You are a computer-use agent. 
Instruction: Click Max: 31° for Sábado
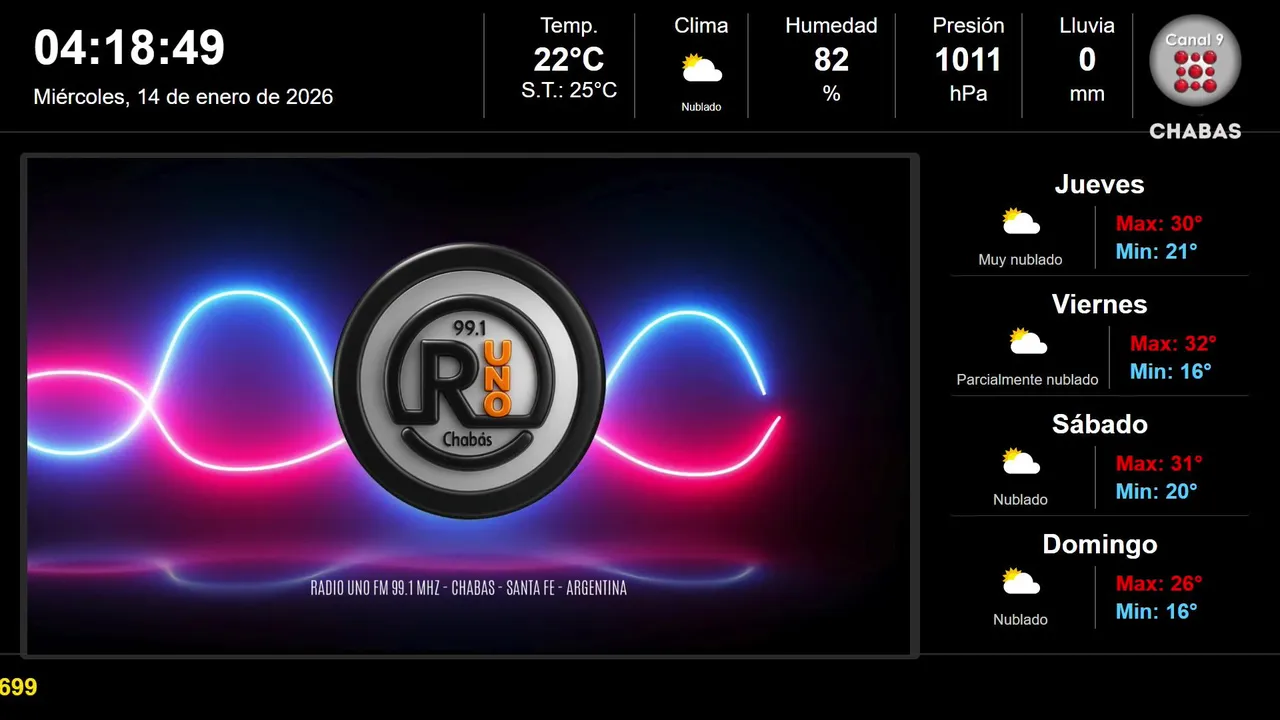(1159, 464)
